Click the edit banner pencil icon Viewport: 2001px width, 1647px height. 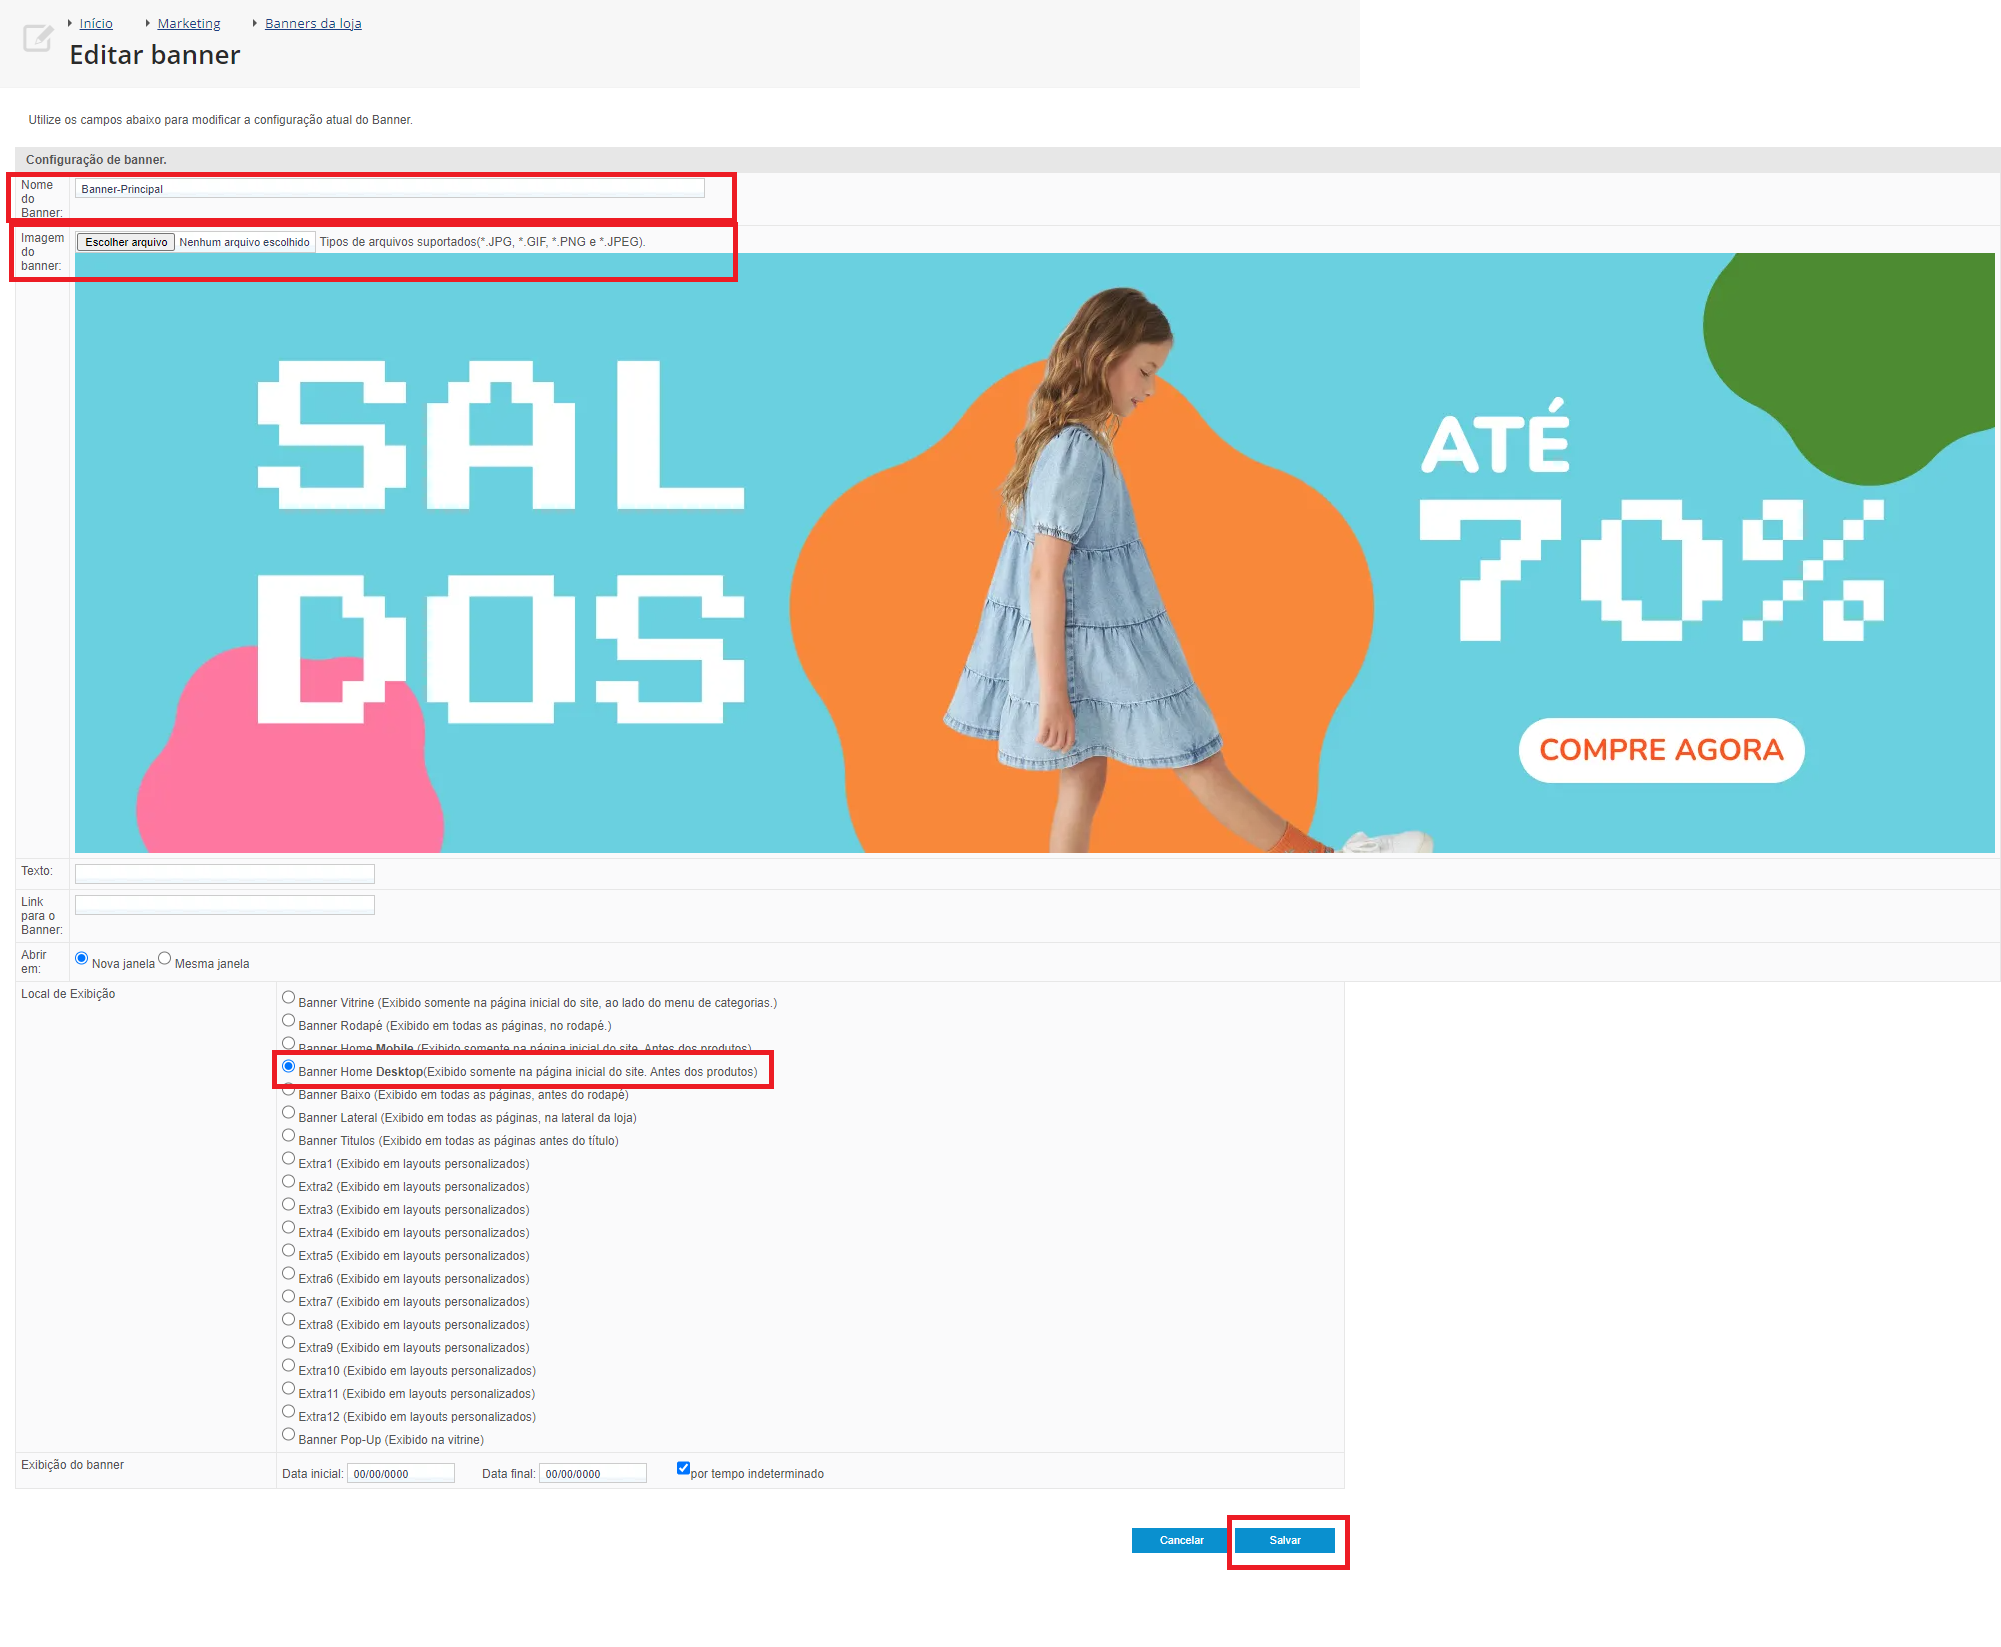(37, 39)
